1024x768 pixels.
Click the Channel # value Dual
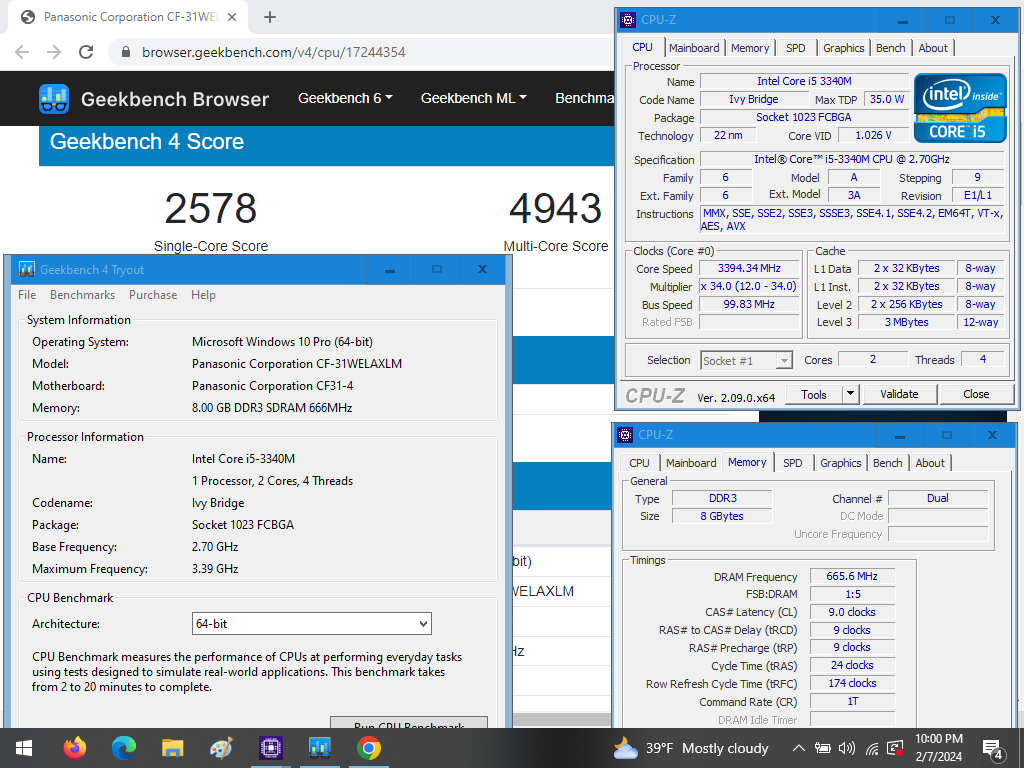coord(937,498)
